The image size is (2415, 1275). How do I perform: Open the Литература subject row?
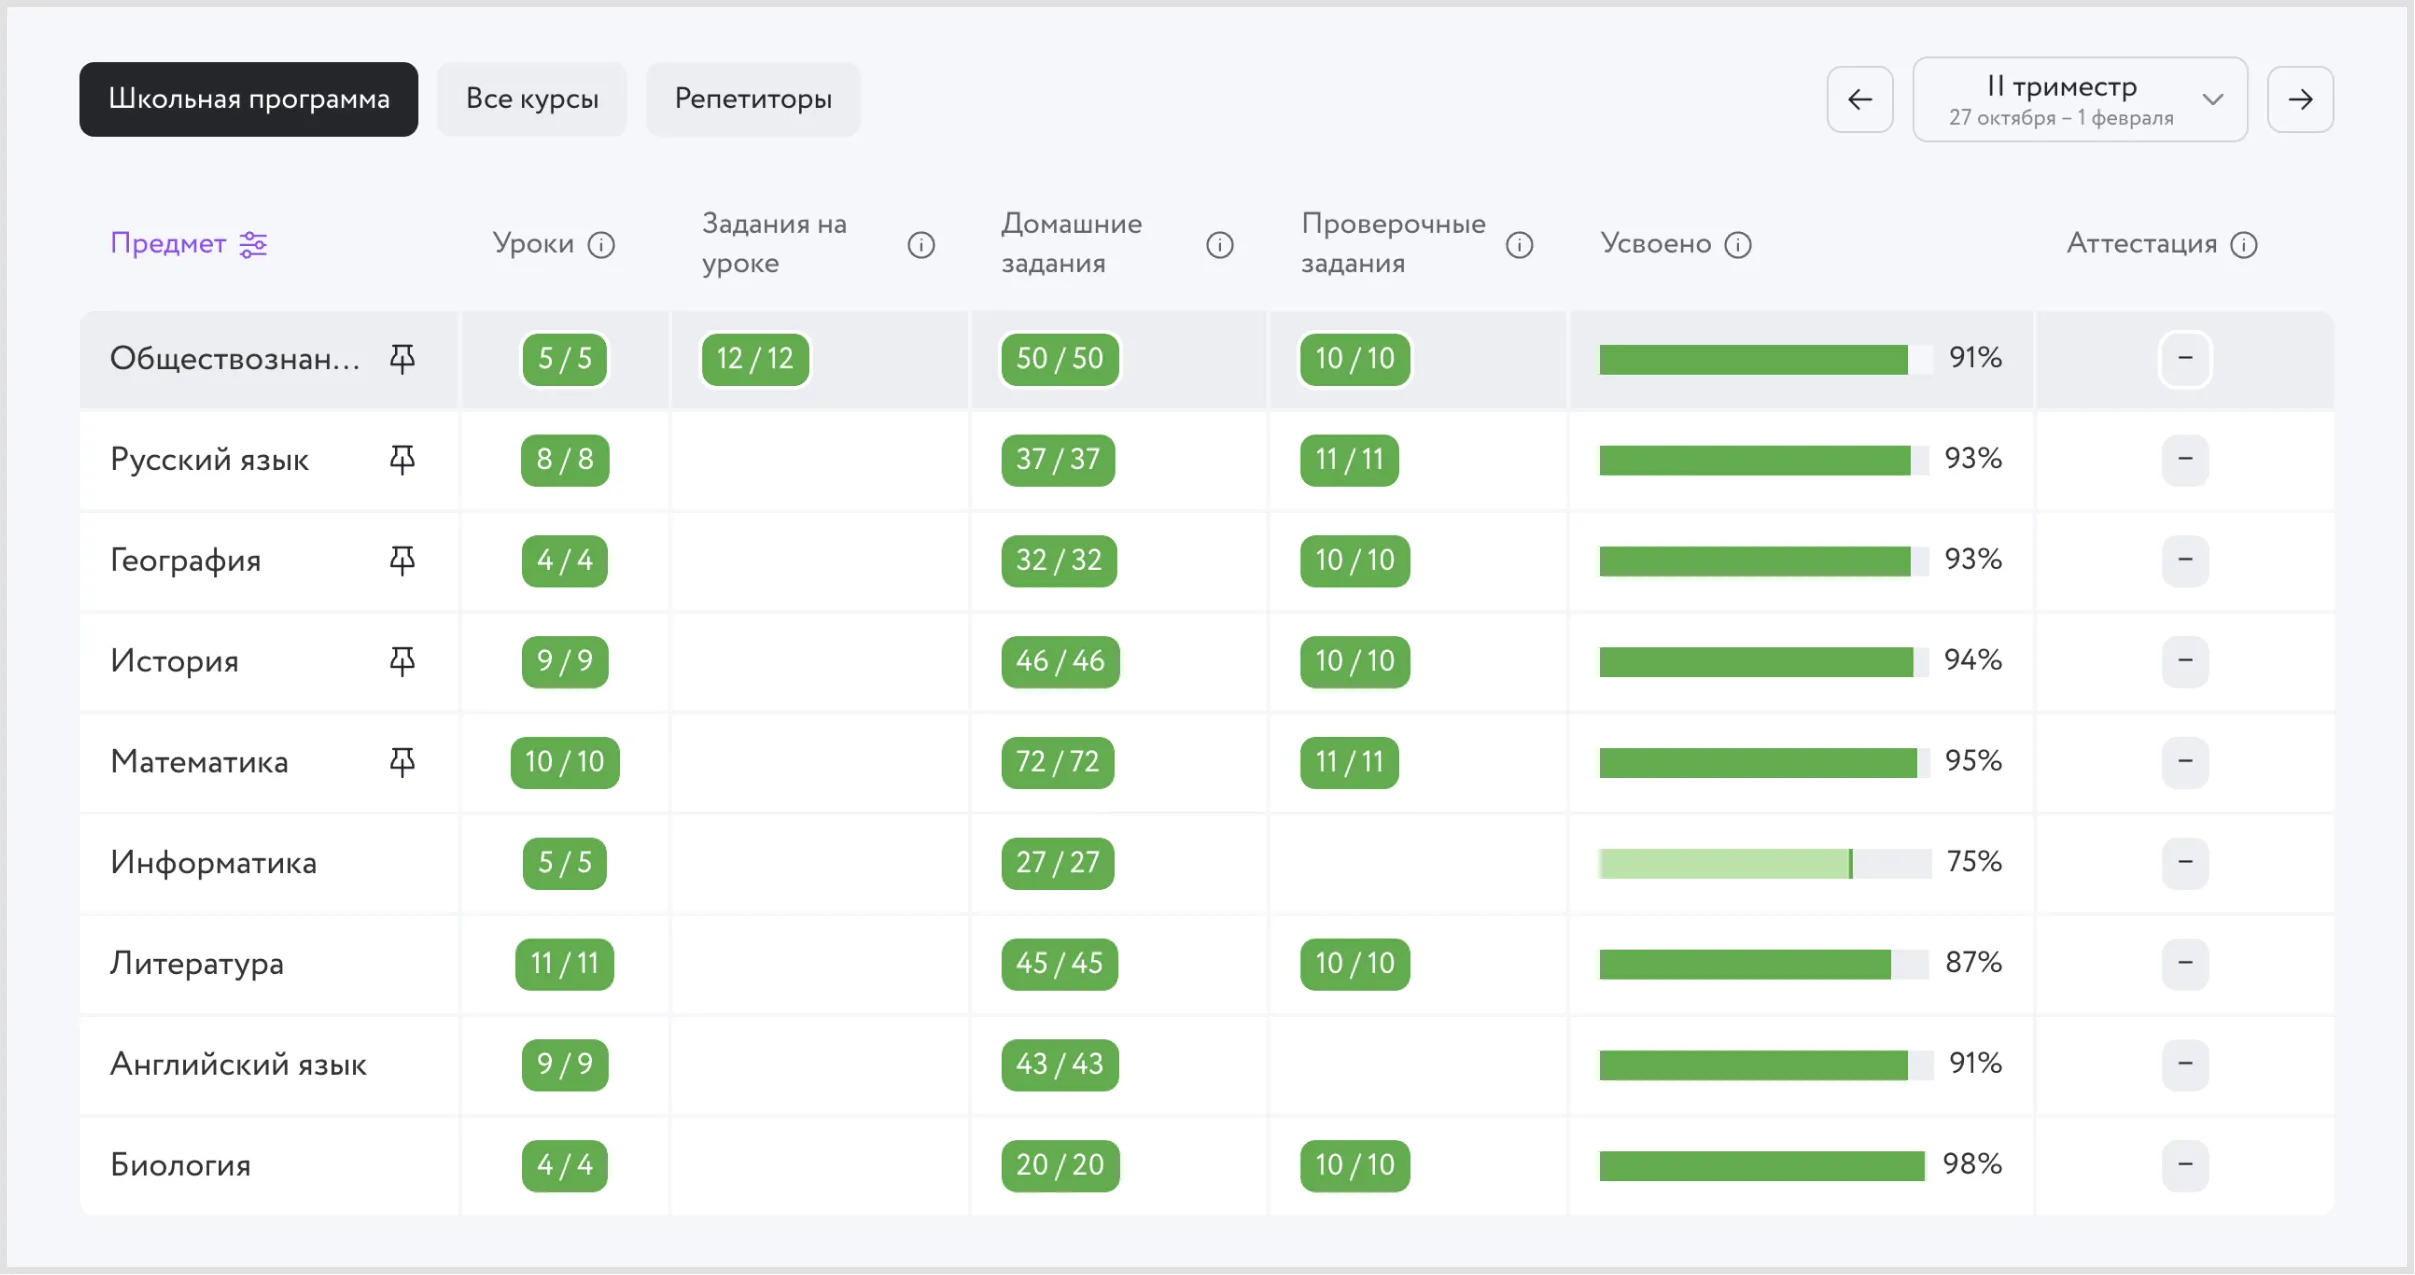(x=197, y=964)
